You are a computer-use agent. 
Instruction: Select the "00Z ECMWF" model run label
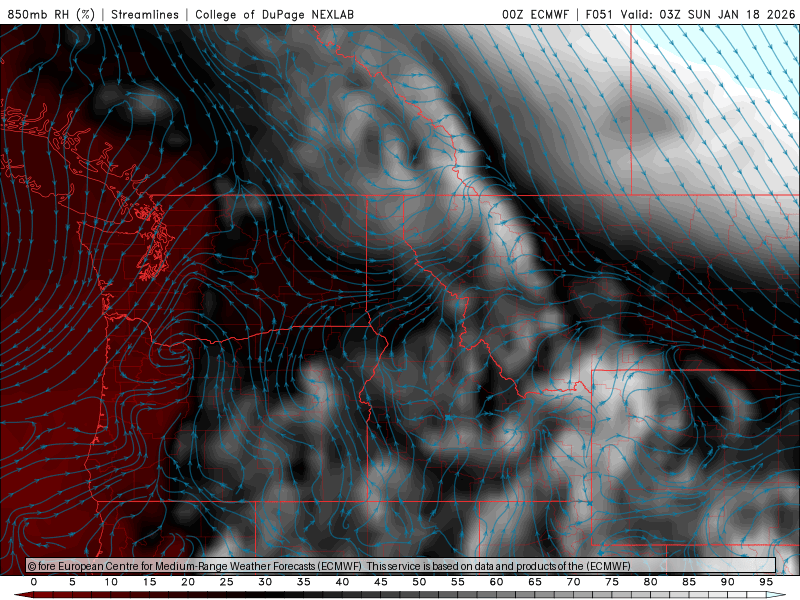click(x=535, y=14)
